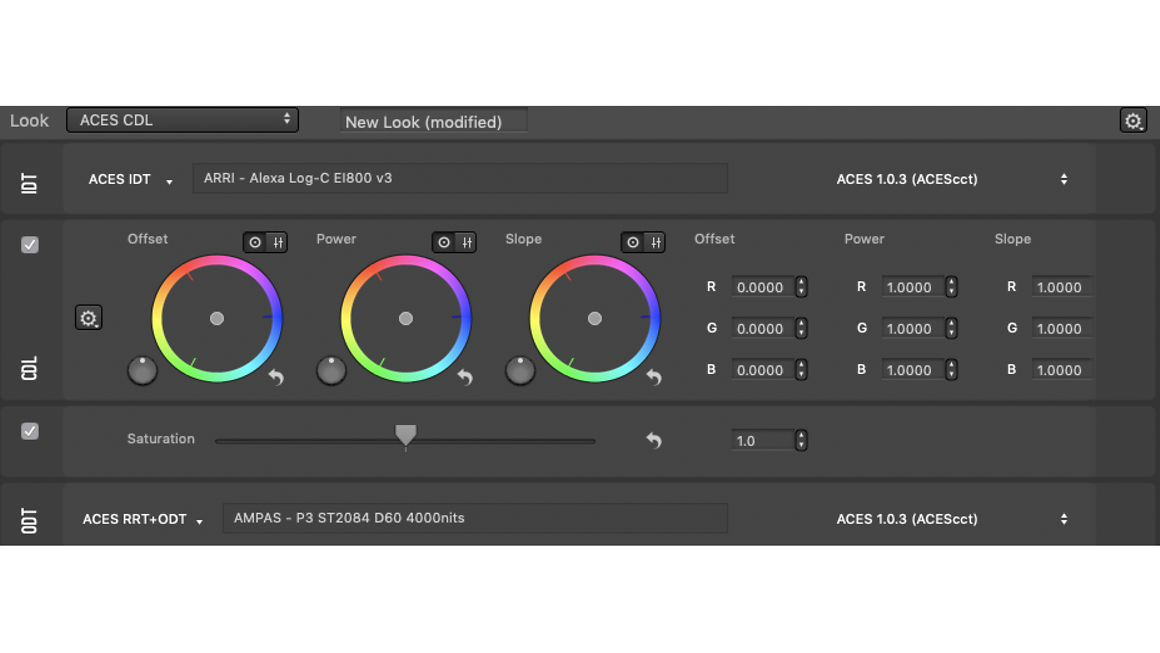Click the Offset R value field
This screenshot has height=653, width=1160.
pyautogui.click(x=763, y=287)
